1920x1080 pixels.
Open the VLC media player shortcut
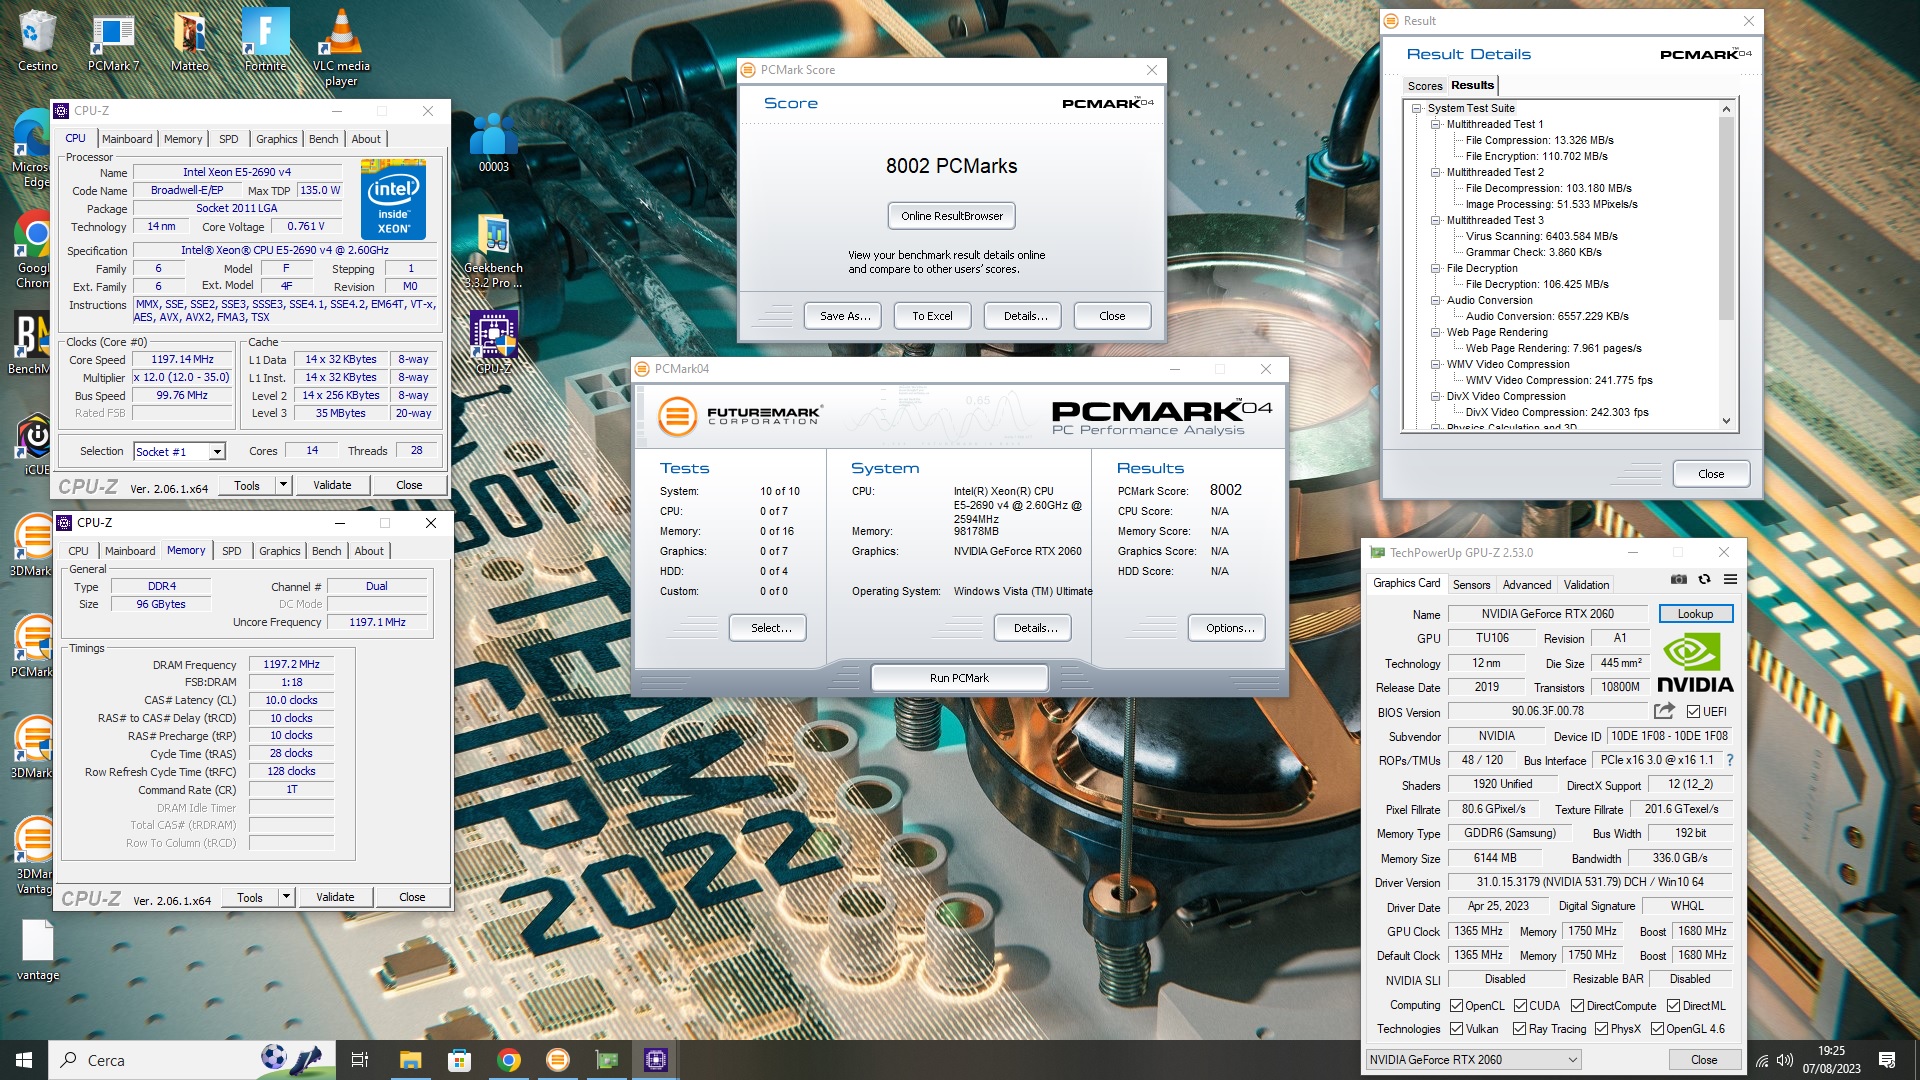click(341, 48)
